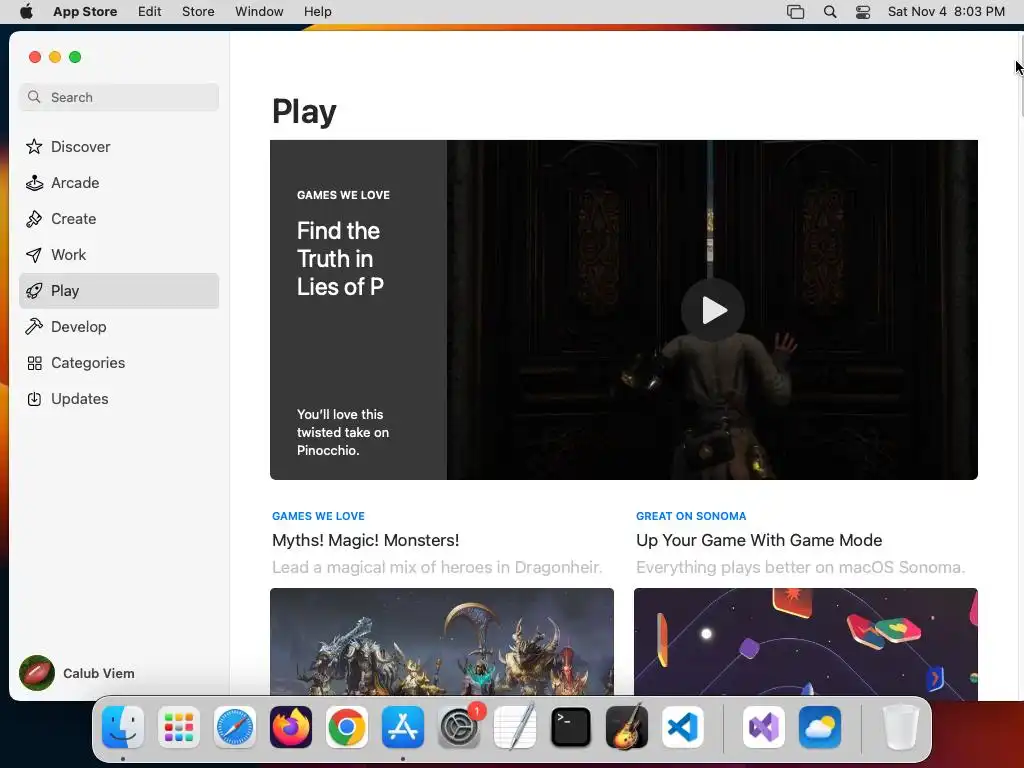This screenshot has width=1024, height=768.
Task: Click the Arcade sidebar label
Action: pos(75,183)
